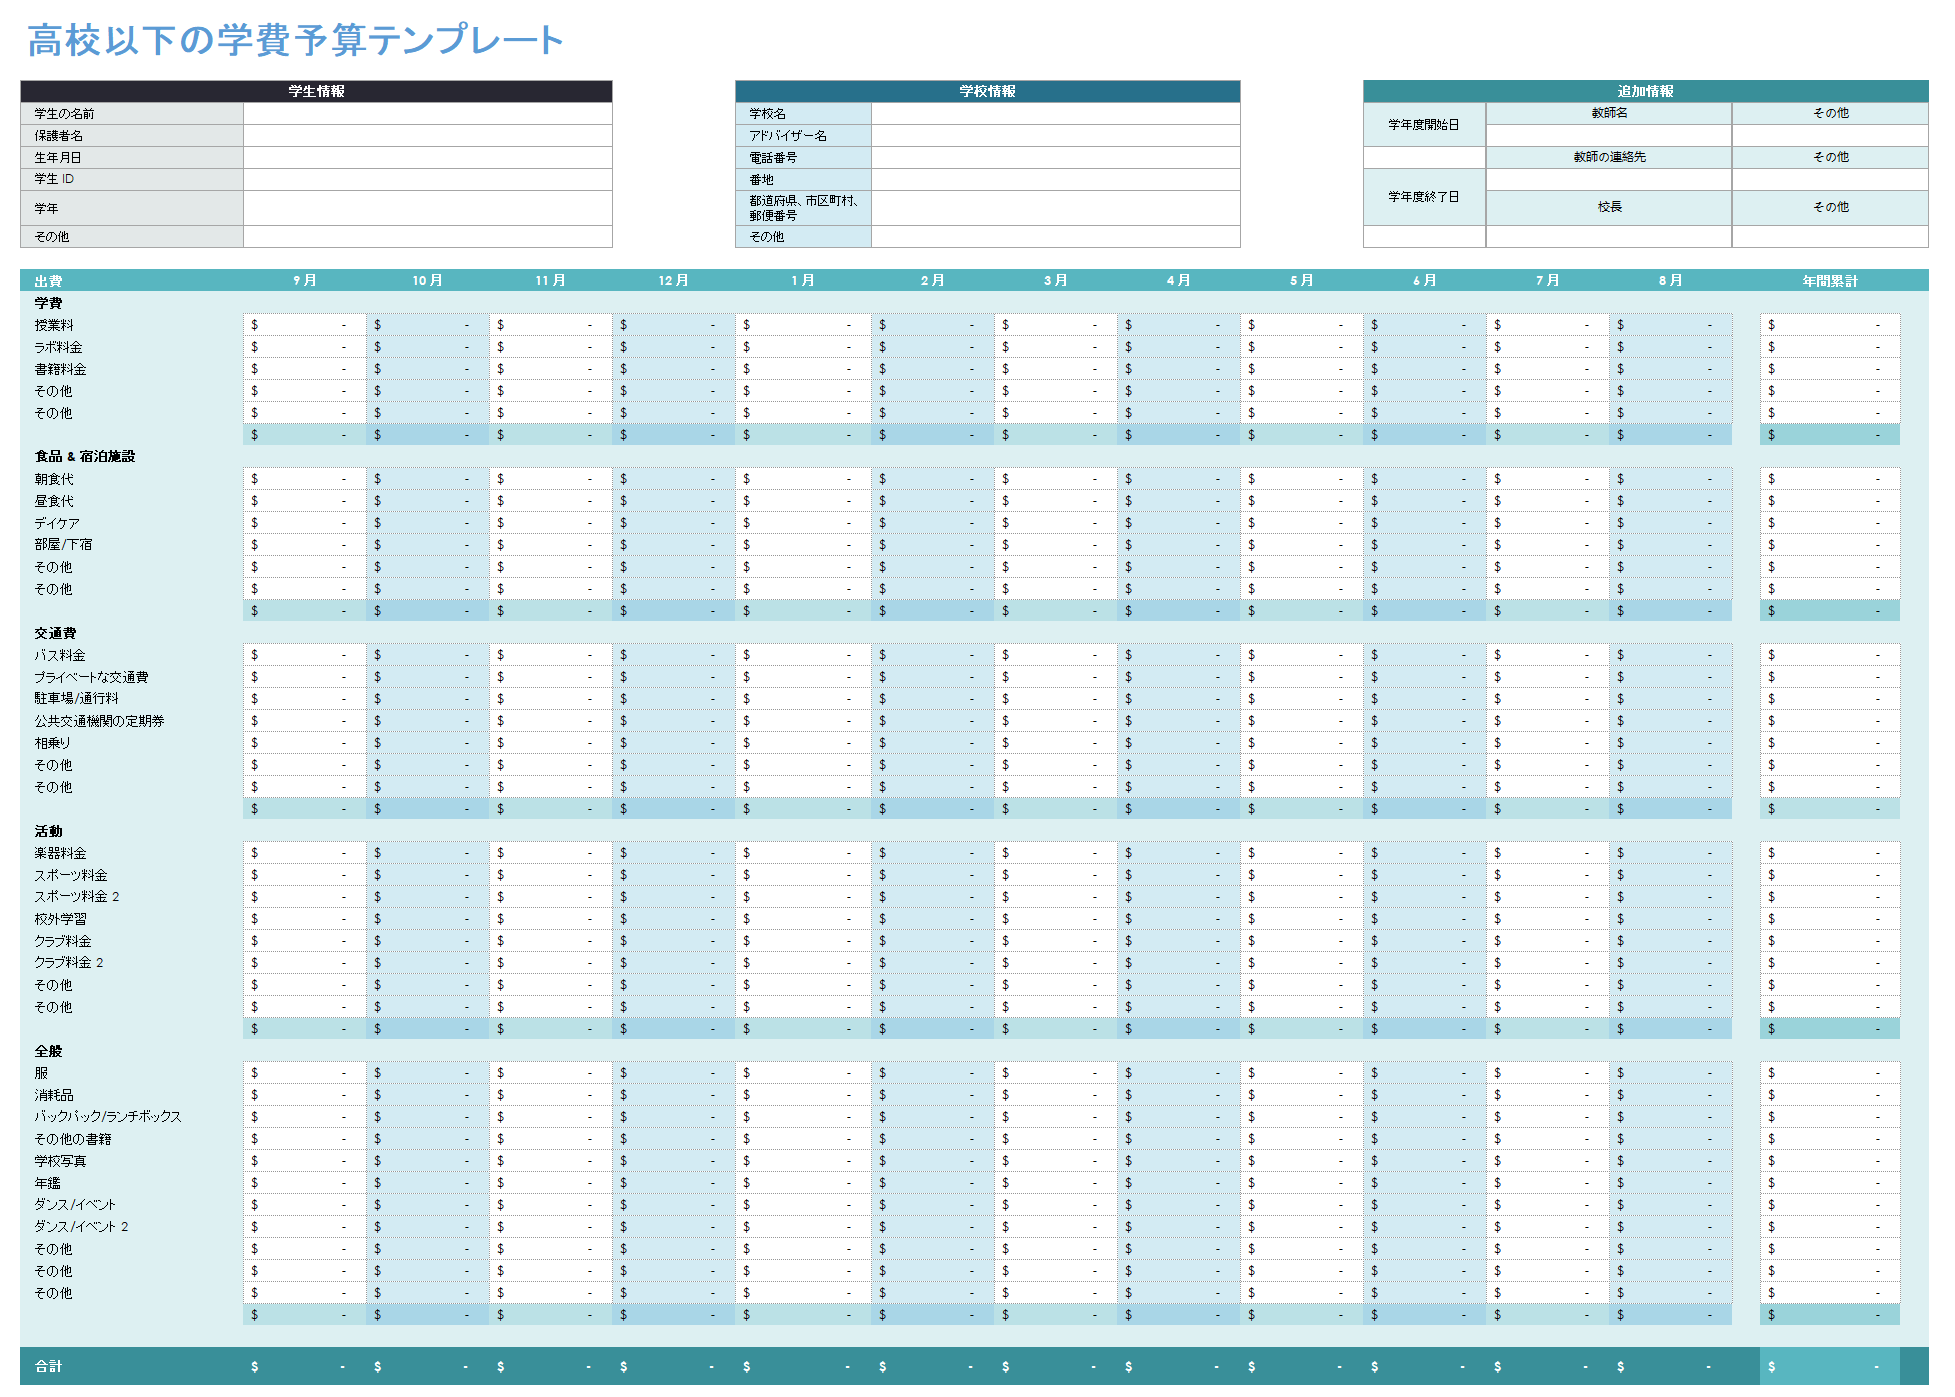The image size is (1955, 1397).
Task: Select the 1月 column header
Action: click(803, 280)
